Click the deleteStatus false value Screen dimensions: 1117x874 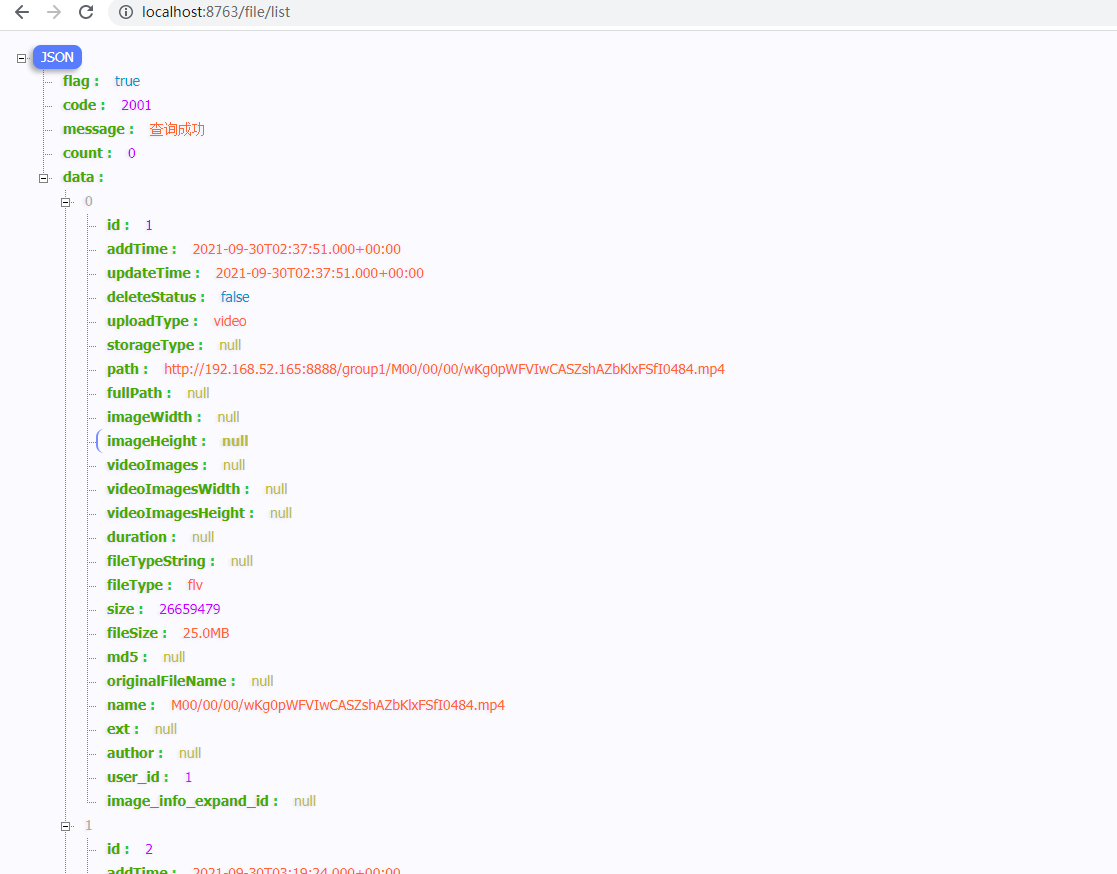pyautogui.click(x=235, y=297)
